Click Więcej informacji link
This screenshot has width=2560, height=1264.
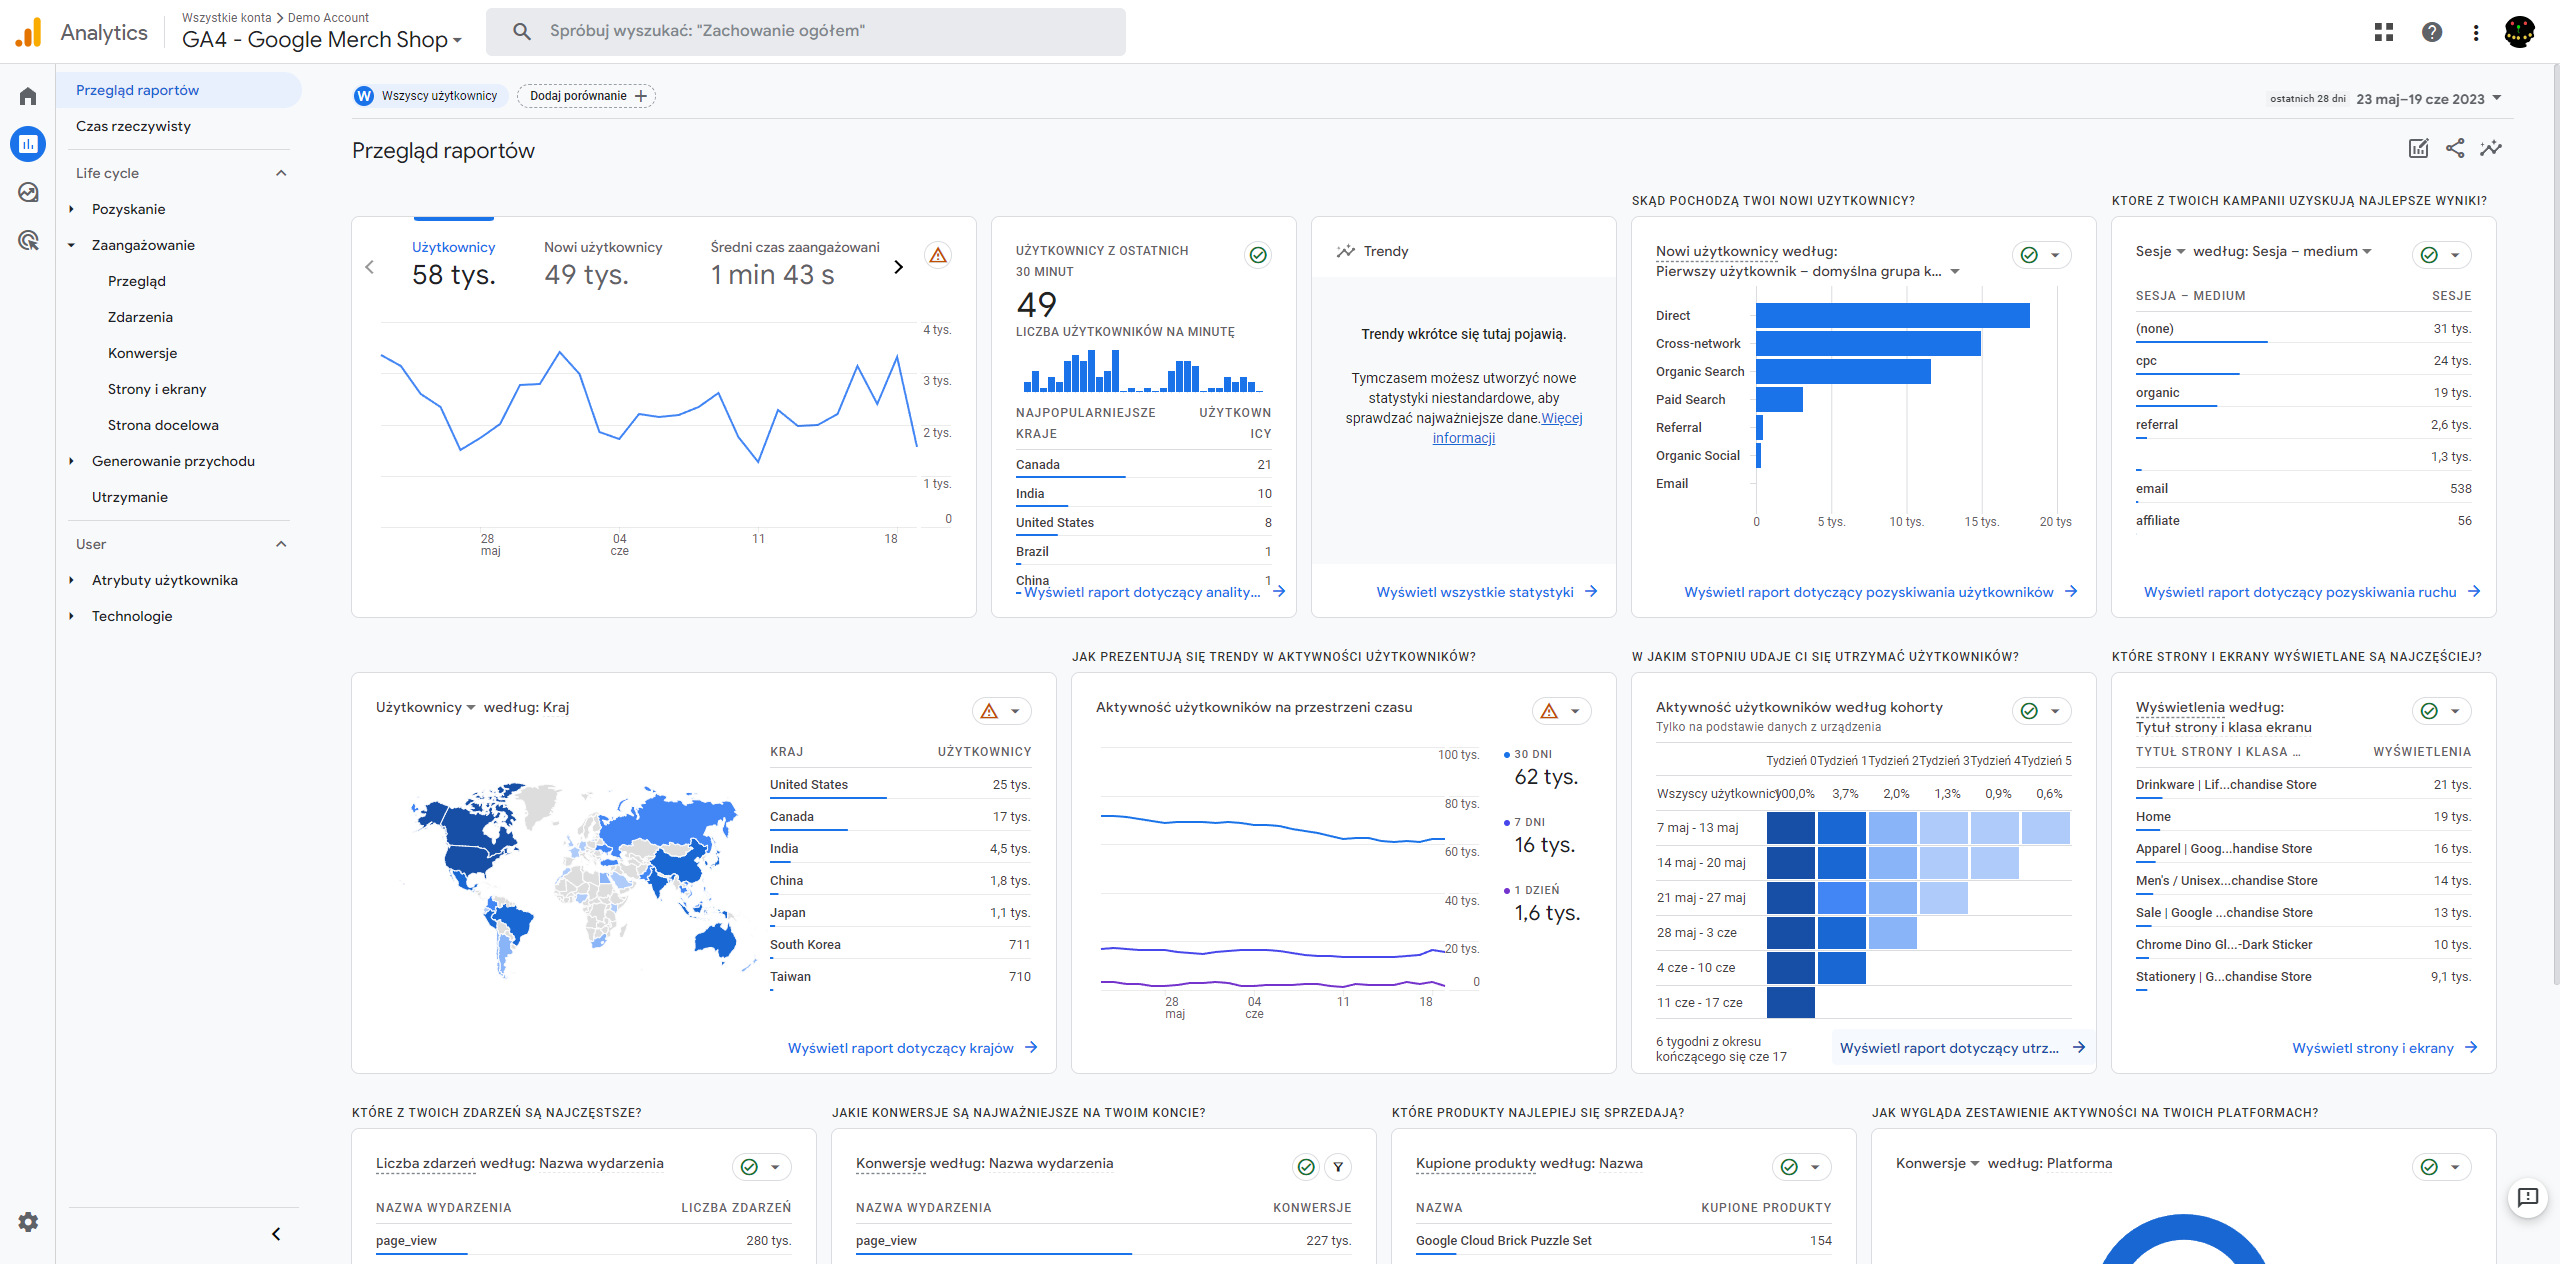tap(1508, 428)
